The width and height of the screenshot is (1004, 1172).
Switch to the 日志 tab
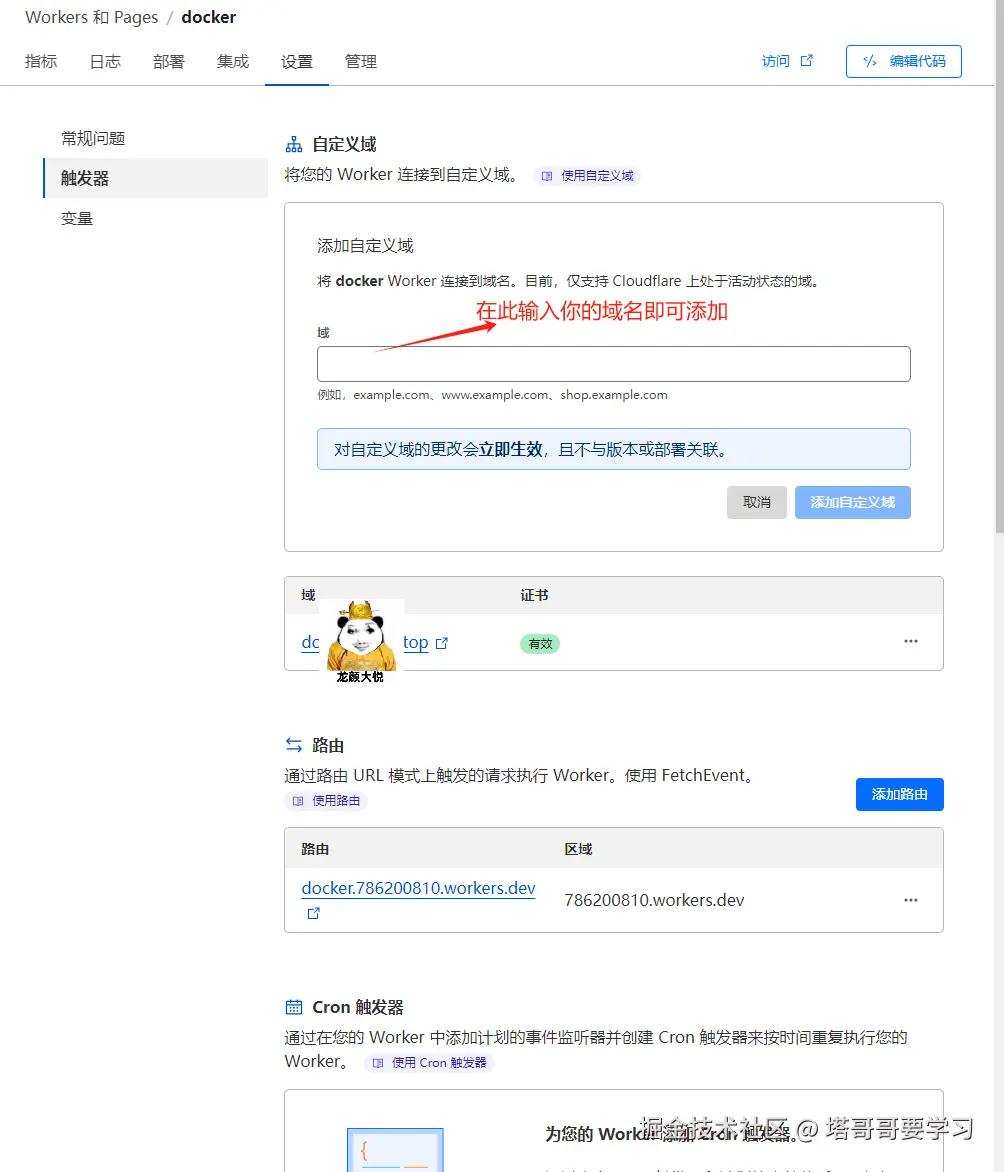tap(105, 61)
